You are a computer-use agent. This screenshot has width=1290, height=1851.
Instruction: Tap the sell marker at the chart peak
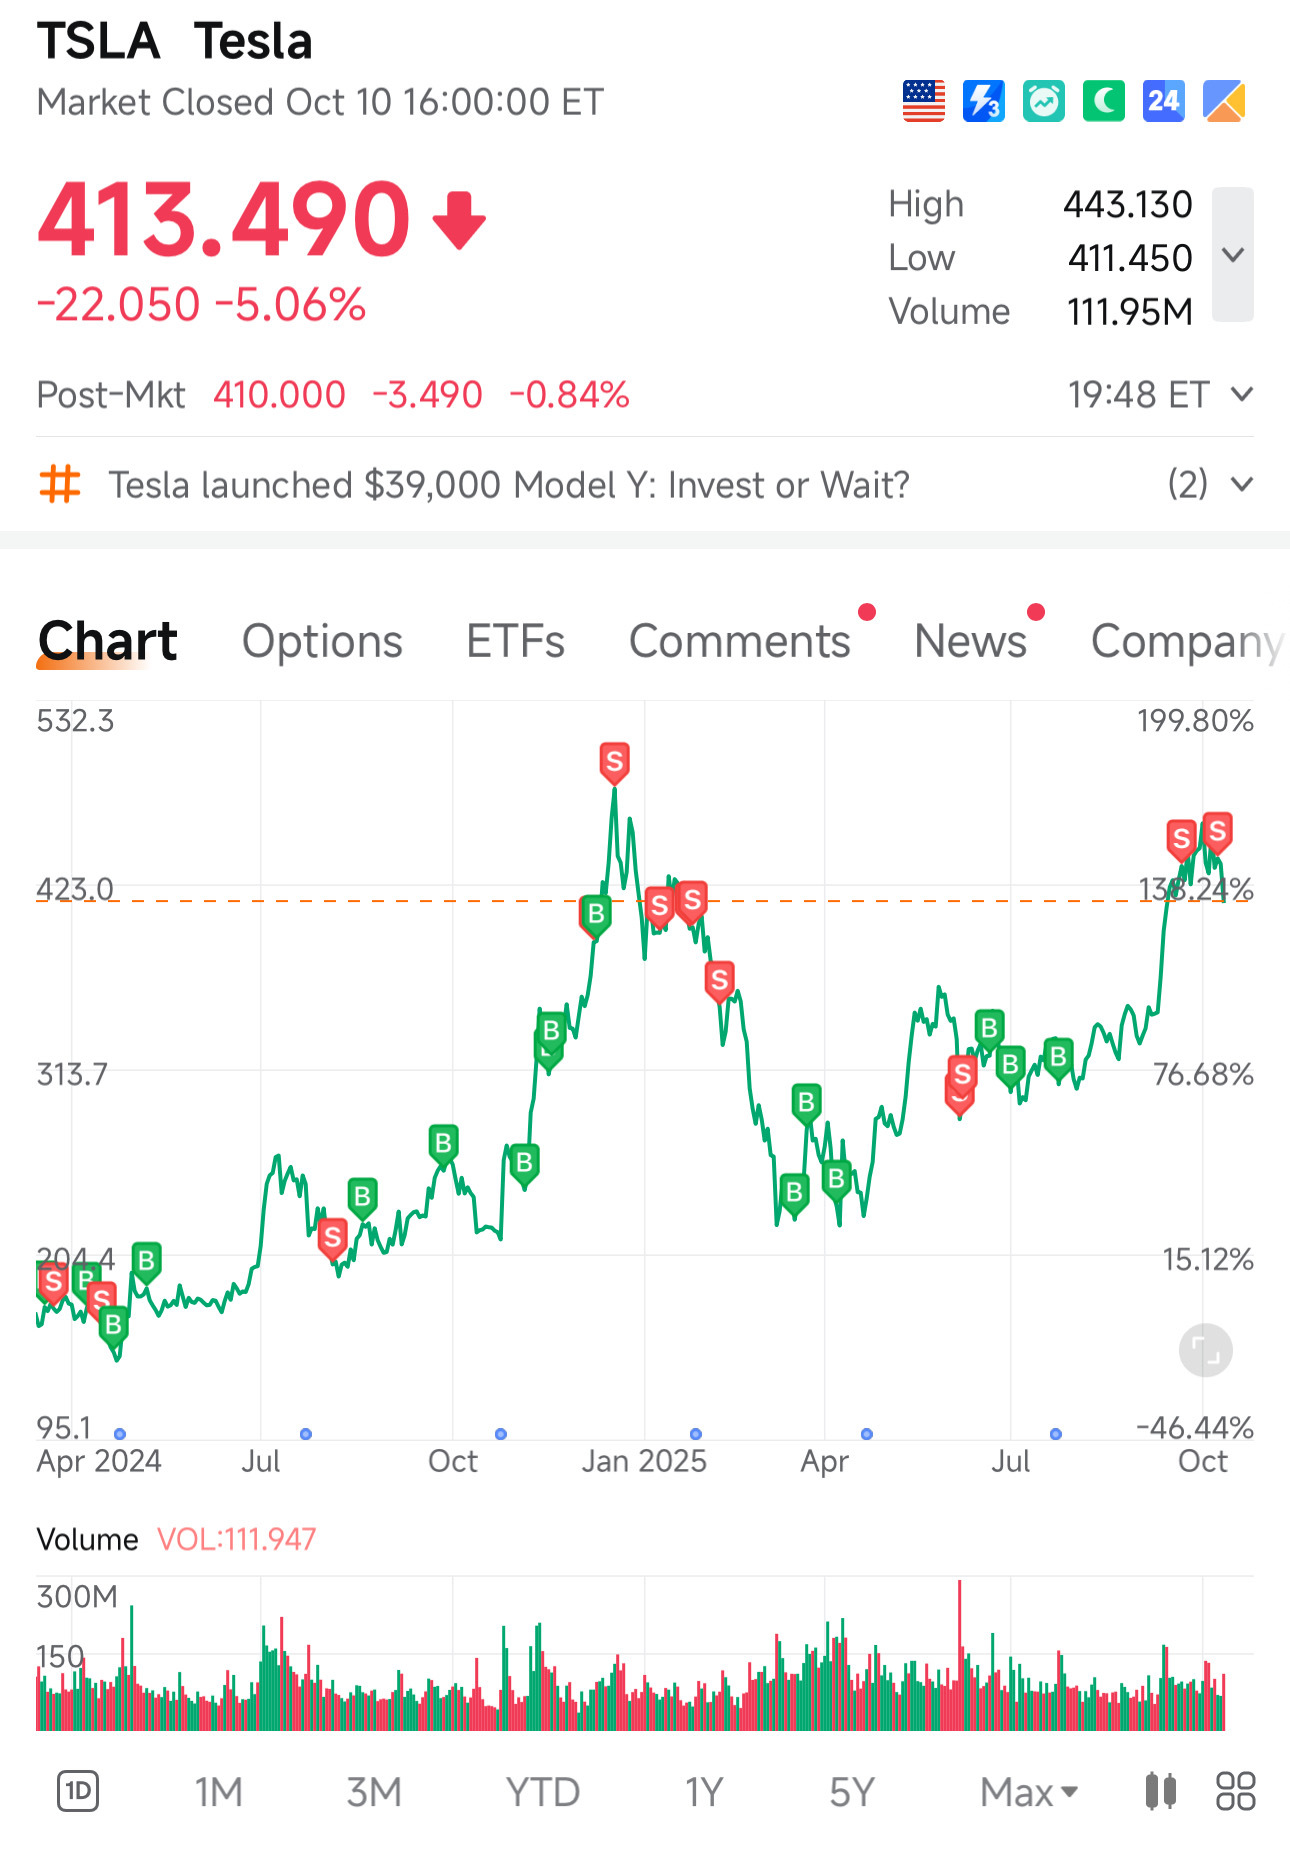click(x=614, y=763)
